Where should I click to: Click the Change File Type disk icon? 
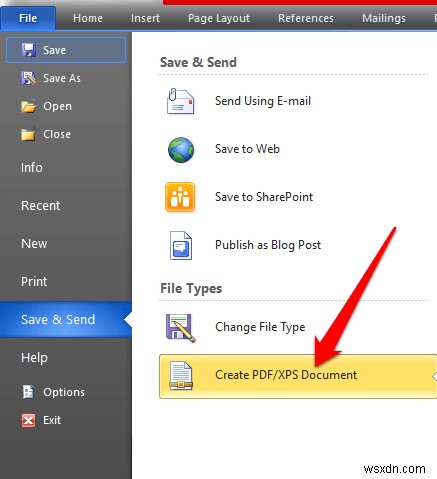(x=180, y=328)
